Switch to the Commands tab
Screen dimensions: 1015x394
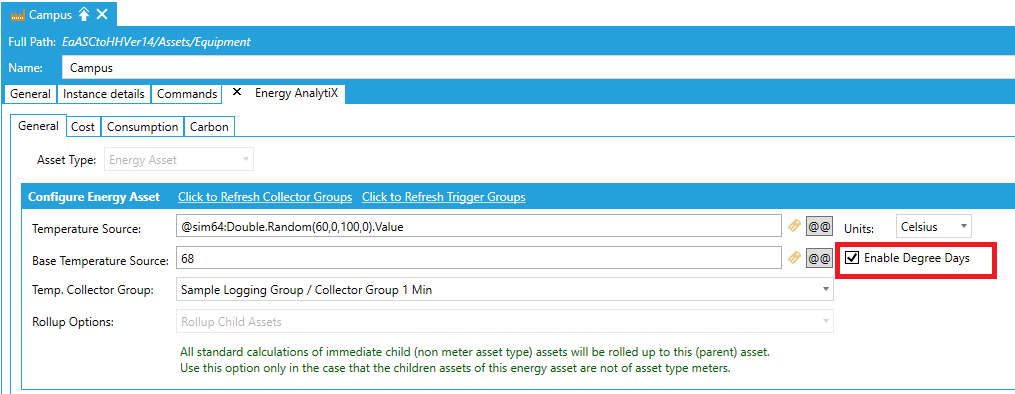coord(186,94)
